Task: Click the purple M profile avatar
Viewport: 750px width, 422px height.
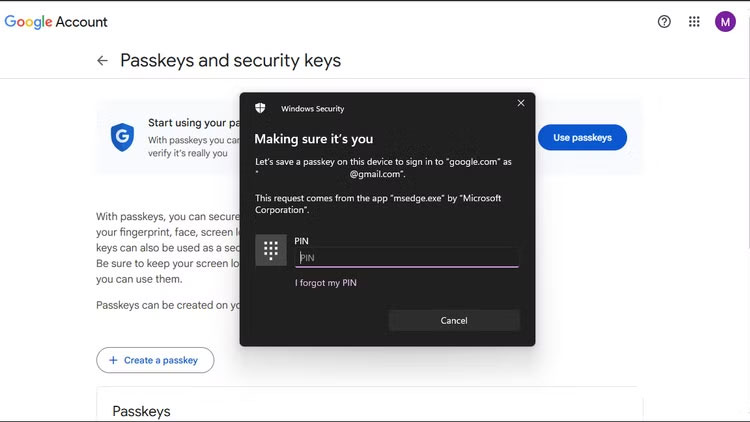Action: click(x=725, y=21)
